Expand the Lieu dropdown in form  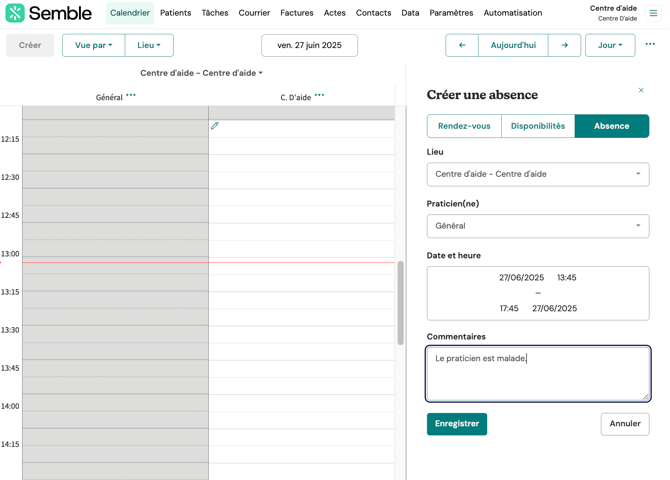tap(538, 174)
